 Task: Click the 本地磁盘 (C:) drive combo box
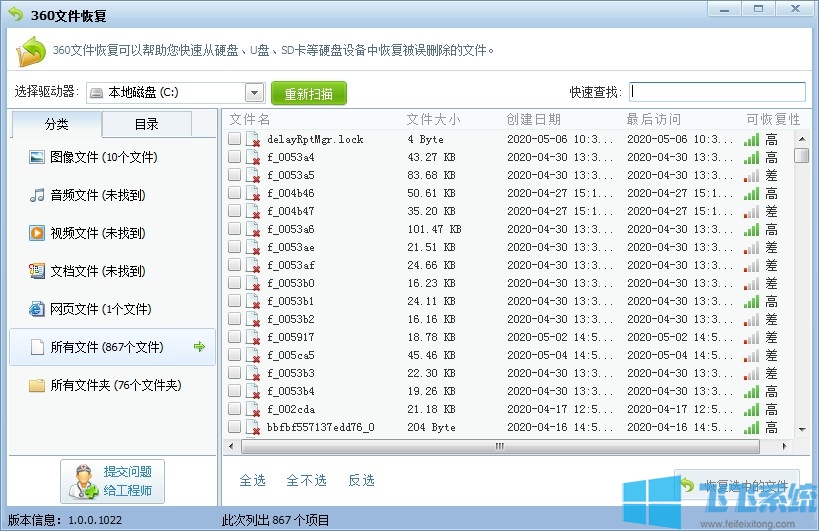(176, 93)
